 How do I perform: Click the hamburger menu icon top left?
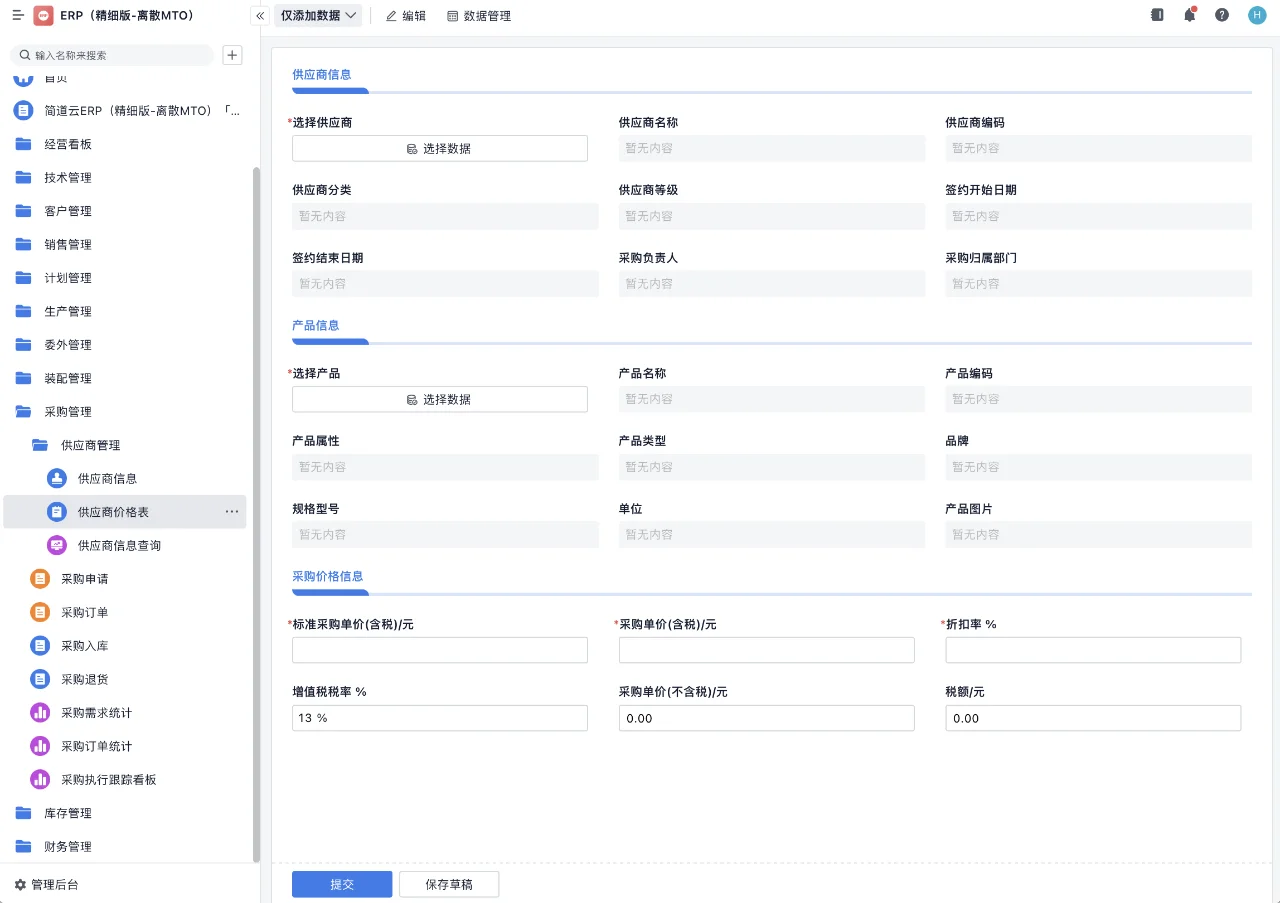[17, 14]
